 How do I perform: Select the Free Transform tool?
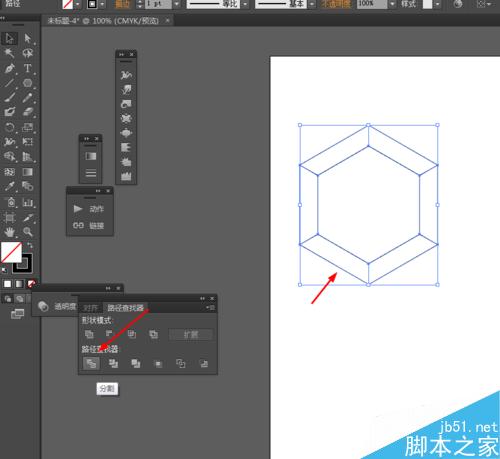pos(27,142)
